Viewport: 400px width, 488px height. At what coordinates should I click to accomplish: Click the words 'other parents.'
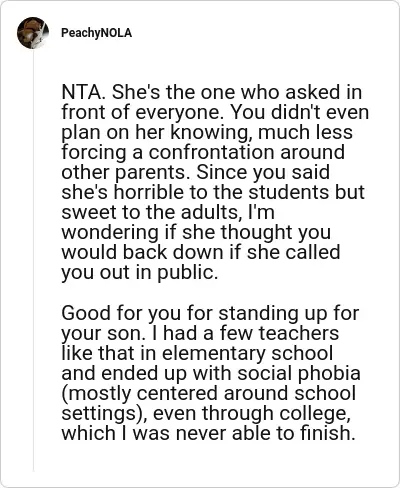(126, 172)
